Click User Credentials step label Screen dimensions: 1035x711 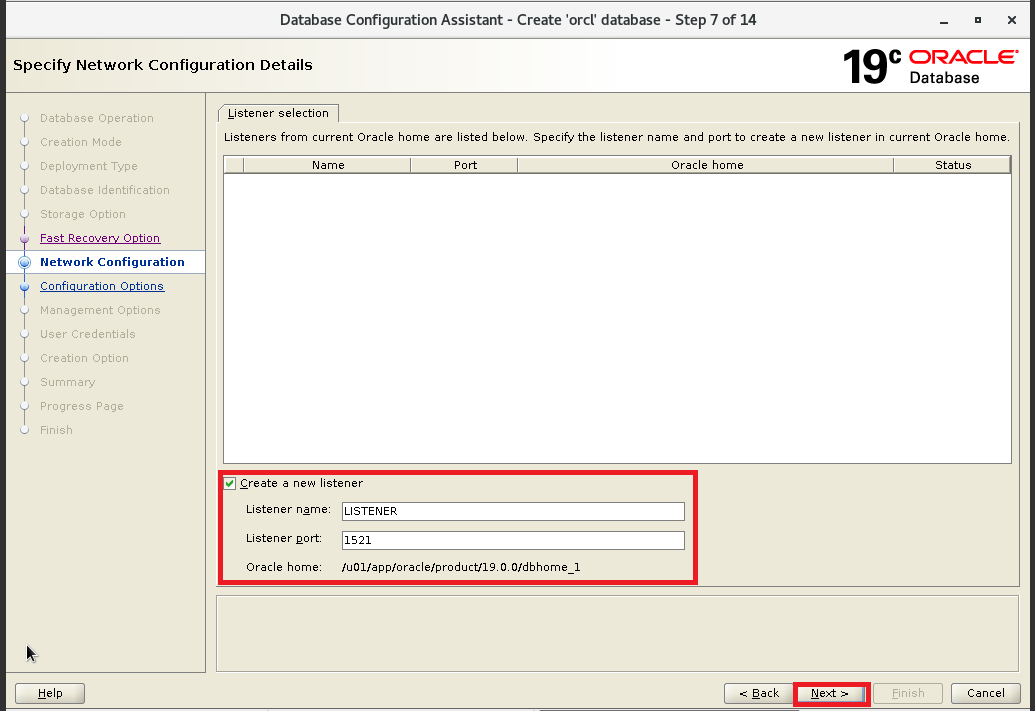87,334
